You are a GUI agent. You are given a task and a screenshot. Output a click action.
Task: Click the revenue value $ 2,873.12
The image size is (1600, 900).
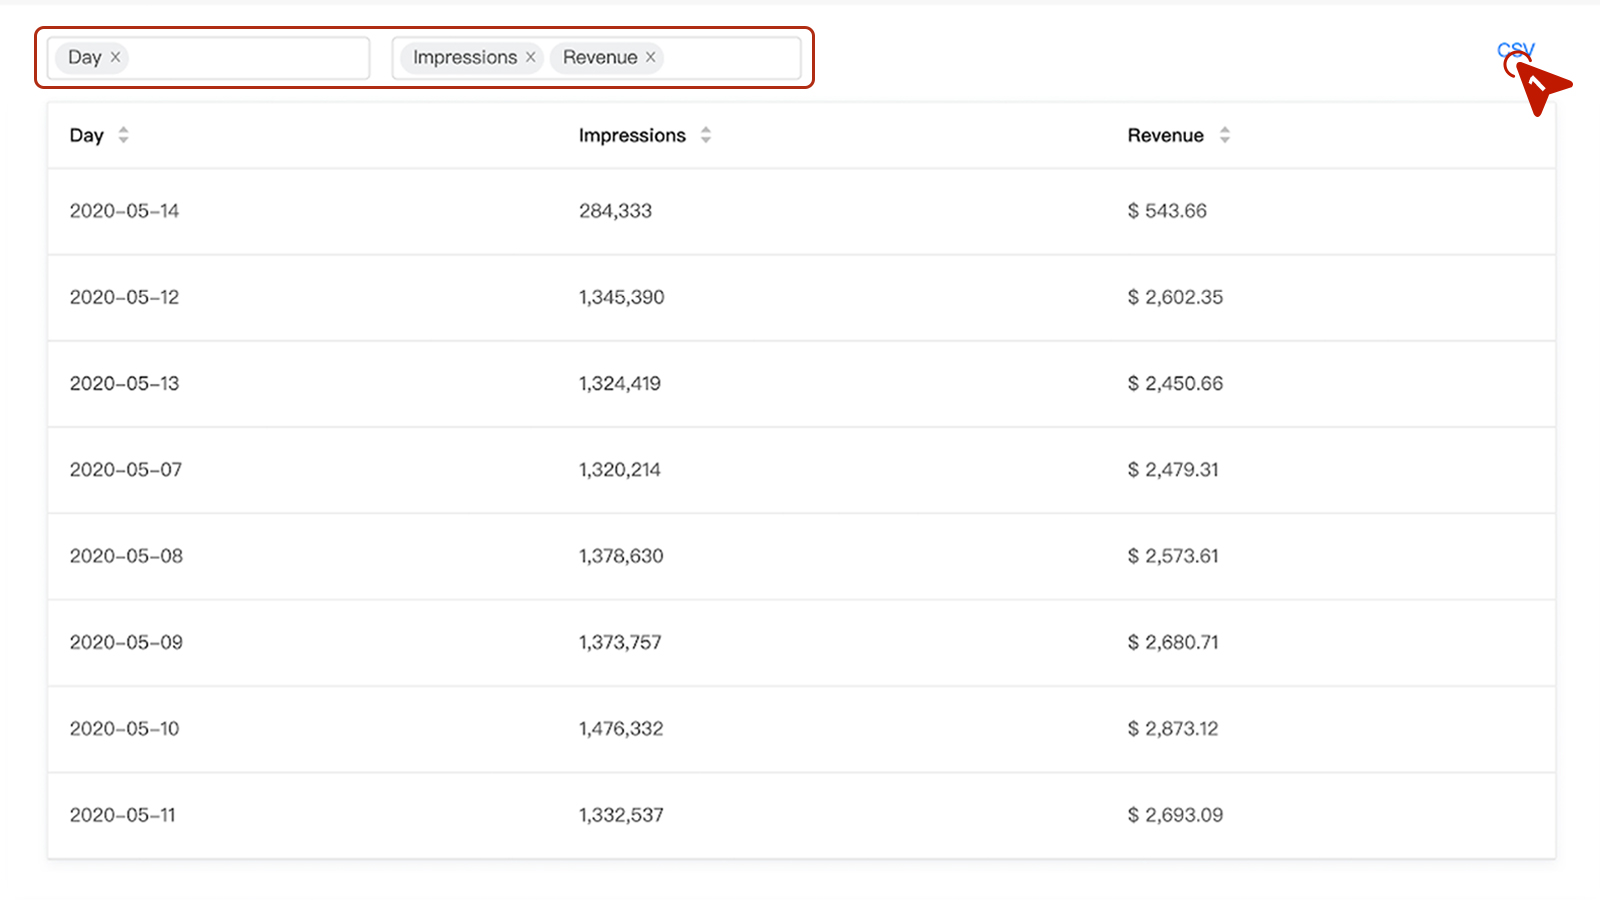tap(1173, 728)
